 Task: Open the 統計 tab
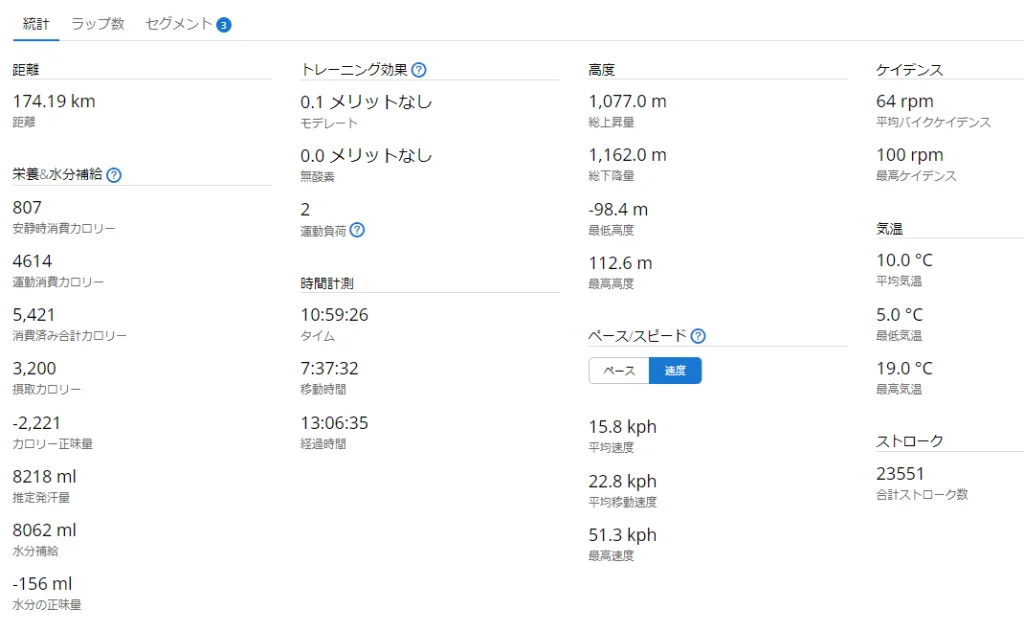click(x=36, y=23)
